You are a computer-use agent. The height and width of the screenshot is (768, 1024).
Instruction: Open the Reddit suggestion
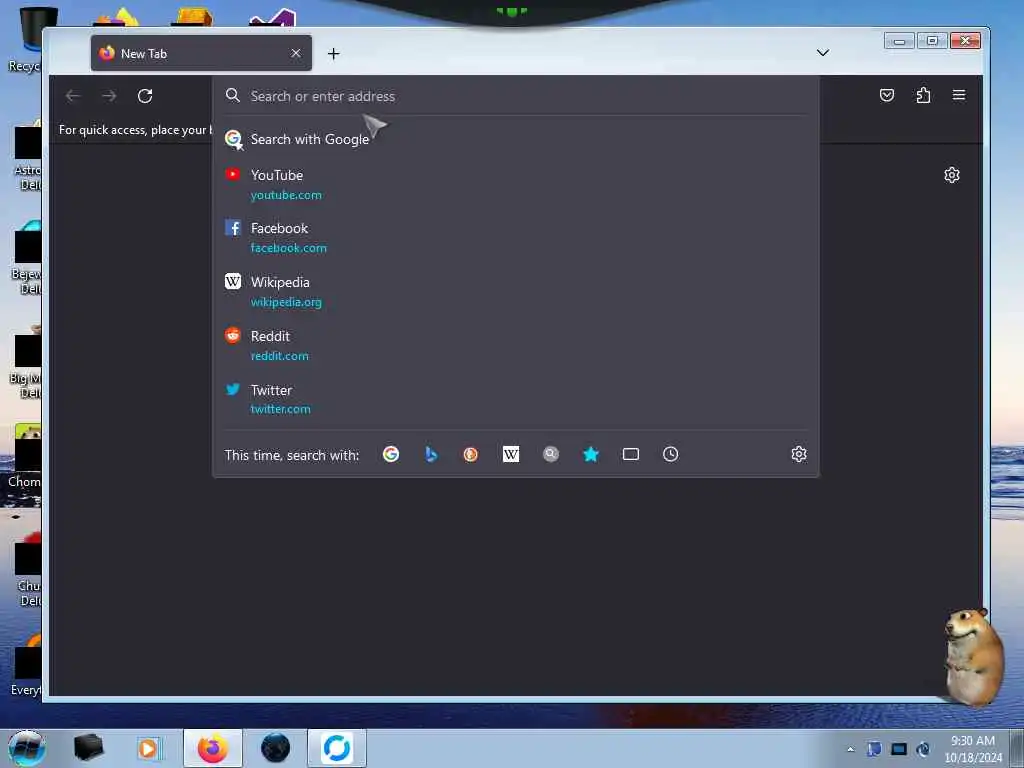click(516, 345)
